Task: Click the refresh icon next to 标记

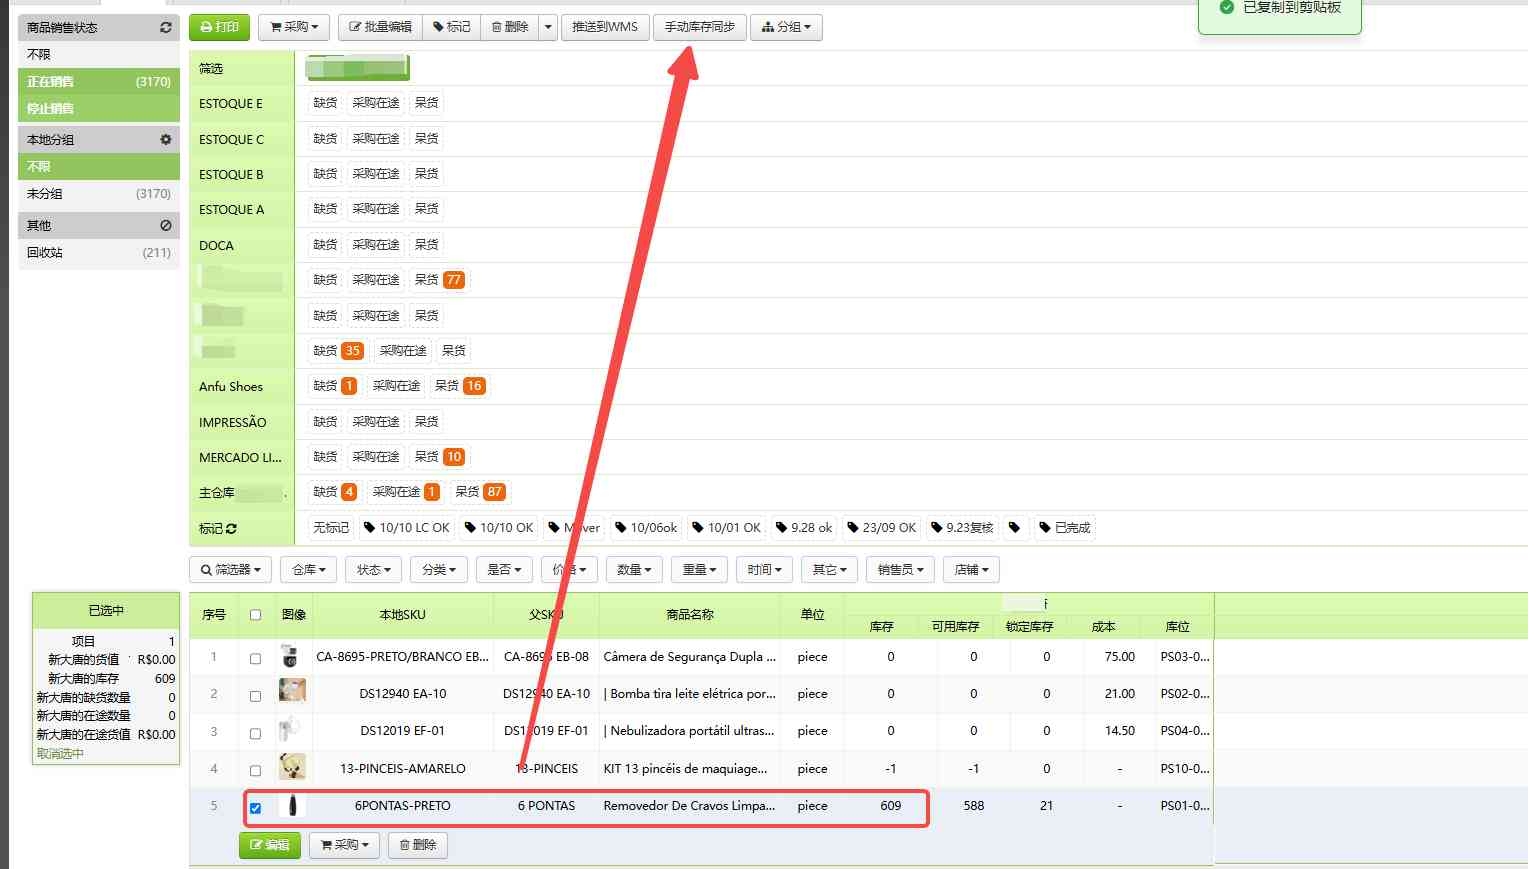Action: pos(232,529)
